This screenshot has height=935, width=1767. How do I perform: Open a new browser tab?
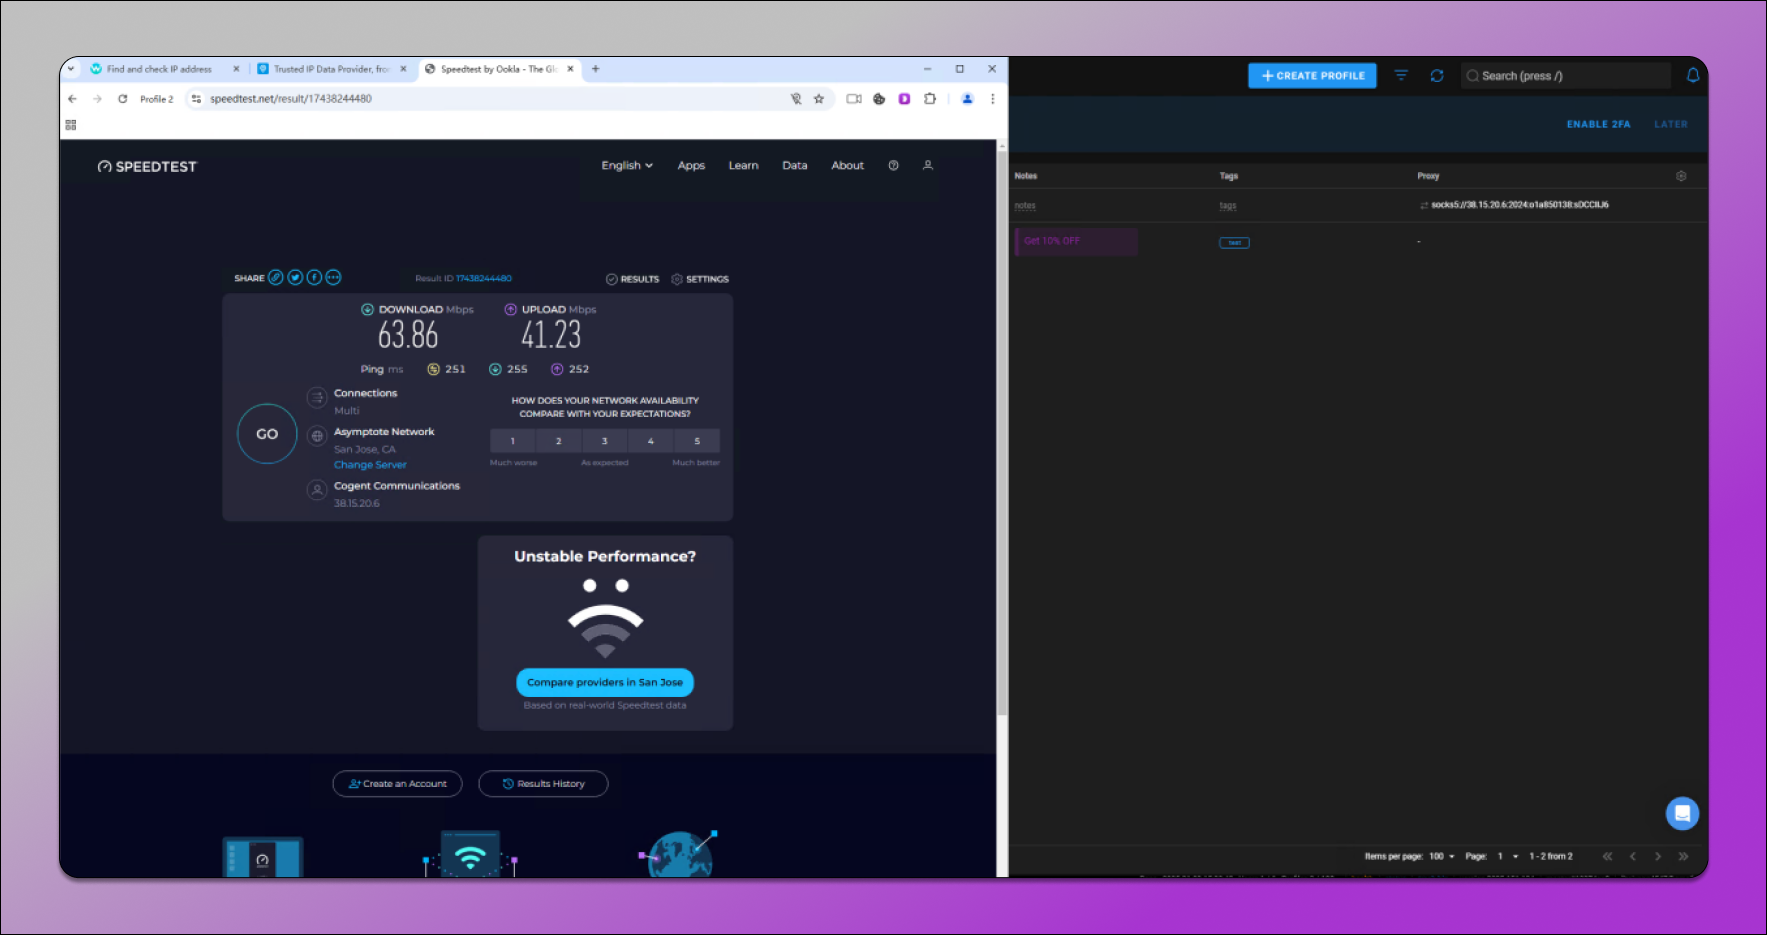pyautogui.click(x=595, y=69)
